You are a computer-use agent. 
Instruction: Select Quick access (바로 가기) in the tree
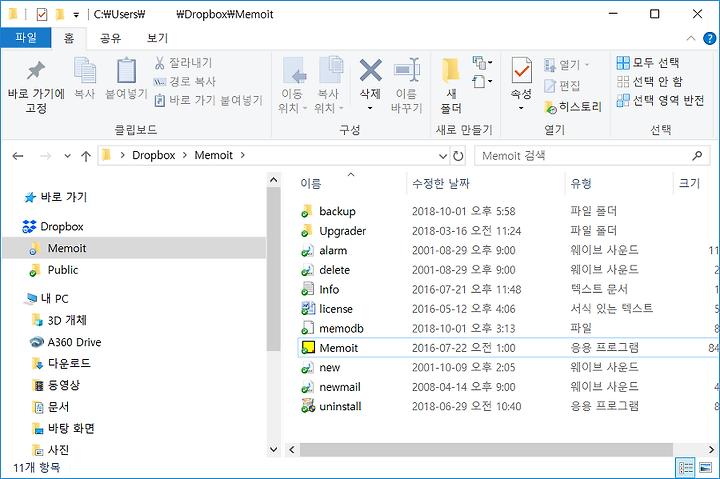tap(55, 197)
